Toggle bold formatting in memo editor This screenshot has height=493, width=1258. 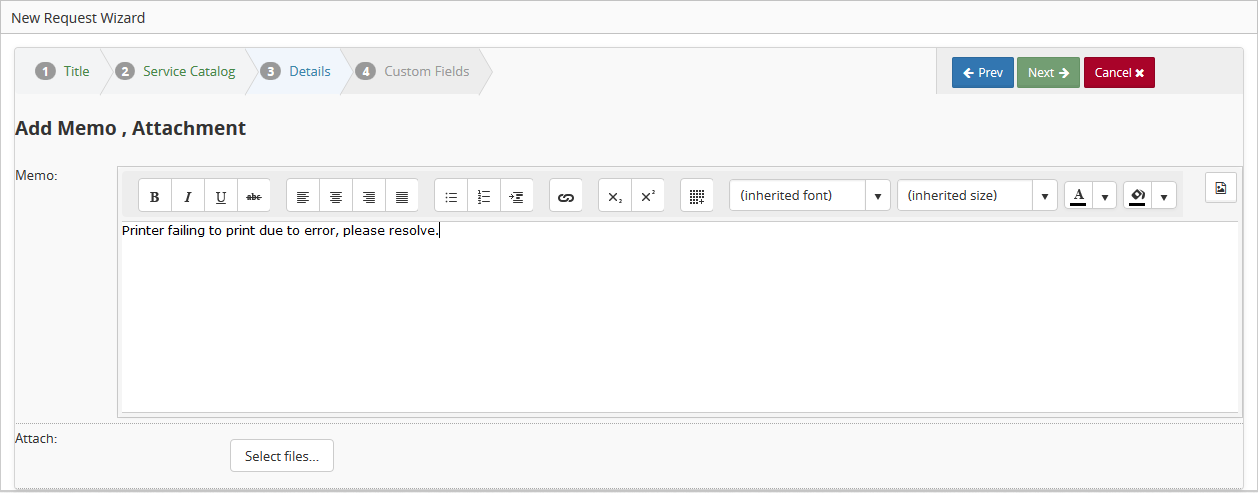coord(155,196)
